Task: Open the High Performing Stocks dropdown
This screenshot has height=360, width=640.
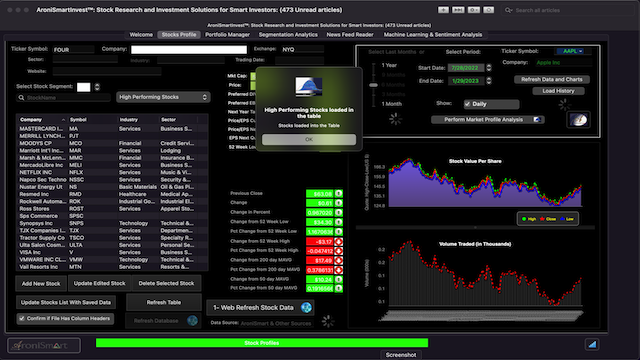Action: coord(163,97)
